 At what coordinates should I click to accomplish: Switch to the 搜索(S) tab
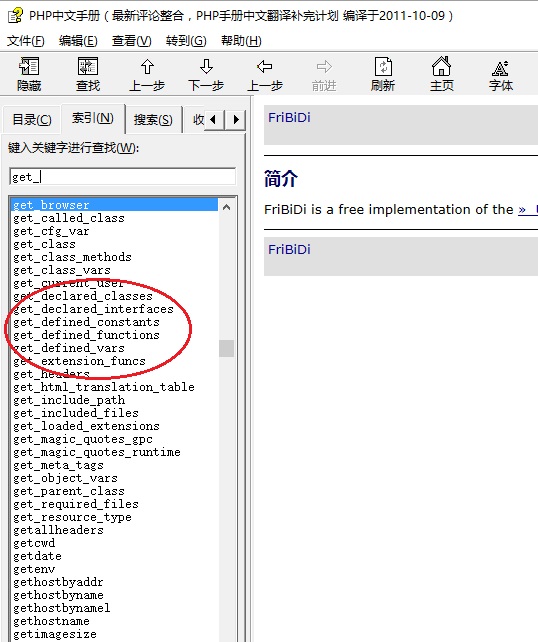pos(153,120)
